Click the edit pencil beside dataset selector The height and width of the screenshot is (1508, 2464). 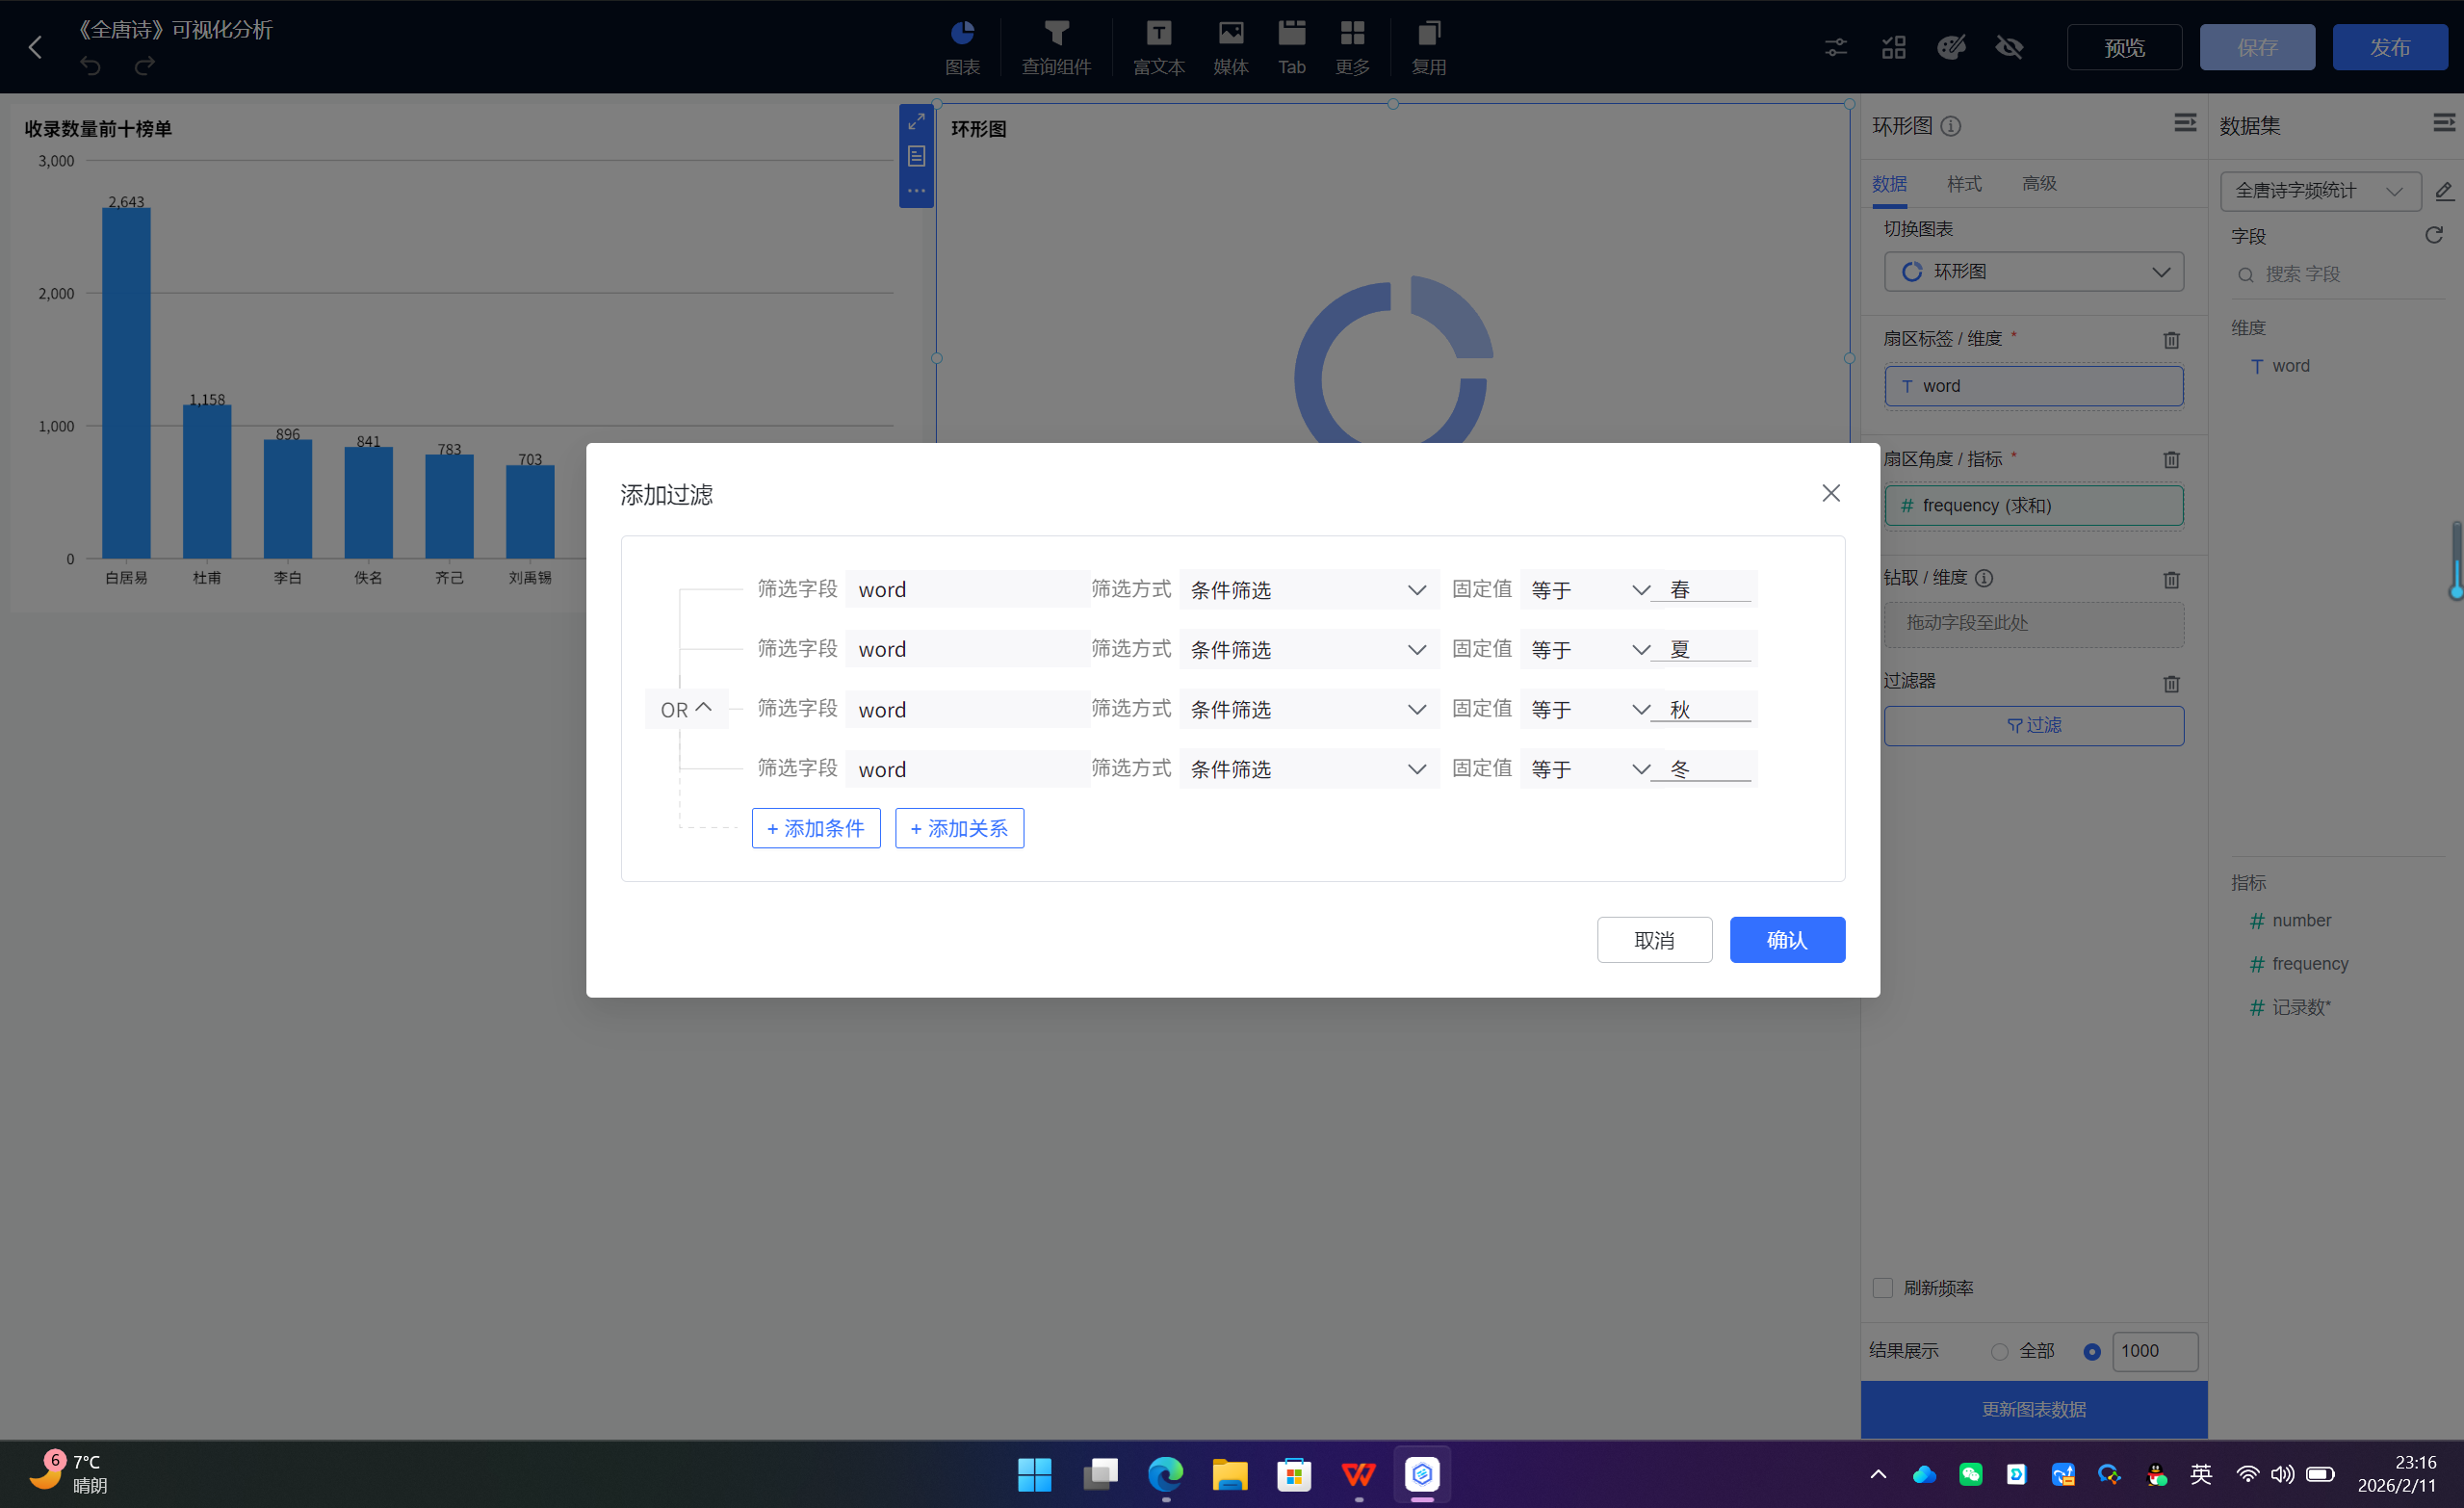[2443, 191]
